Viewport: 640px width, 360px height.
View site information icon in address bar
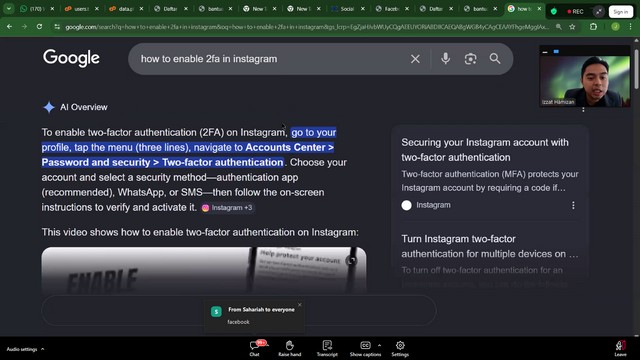click(x=57, y=27)
